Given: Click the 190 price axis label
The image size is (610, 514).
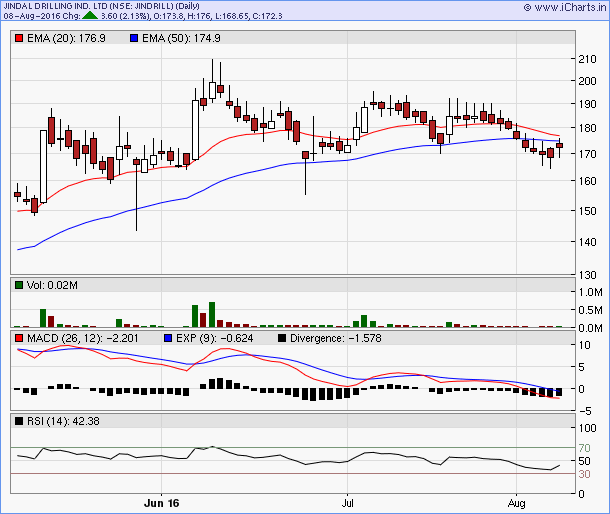Looking at the screenshot, I should 587,104.
